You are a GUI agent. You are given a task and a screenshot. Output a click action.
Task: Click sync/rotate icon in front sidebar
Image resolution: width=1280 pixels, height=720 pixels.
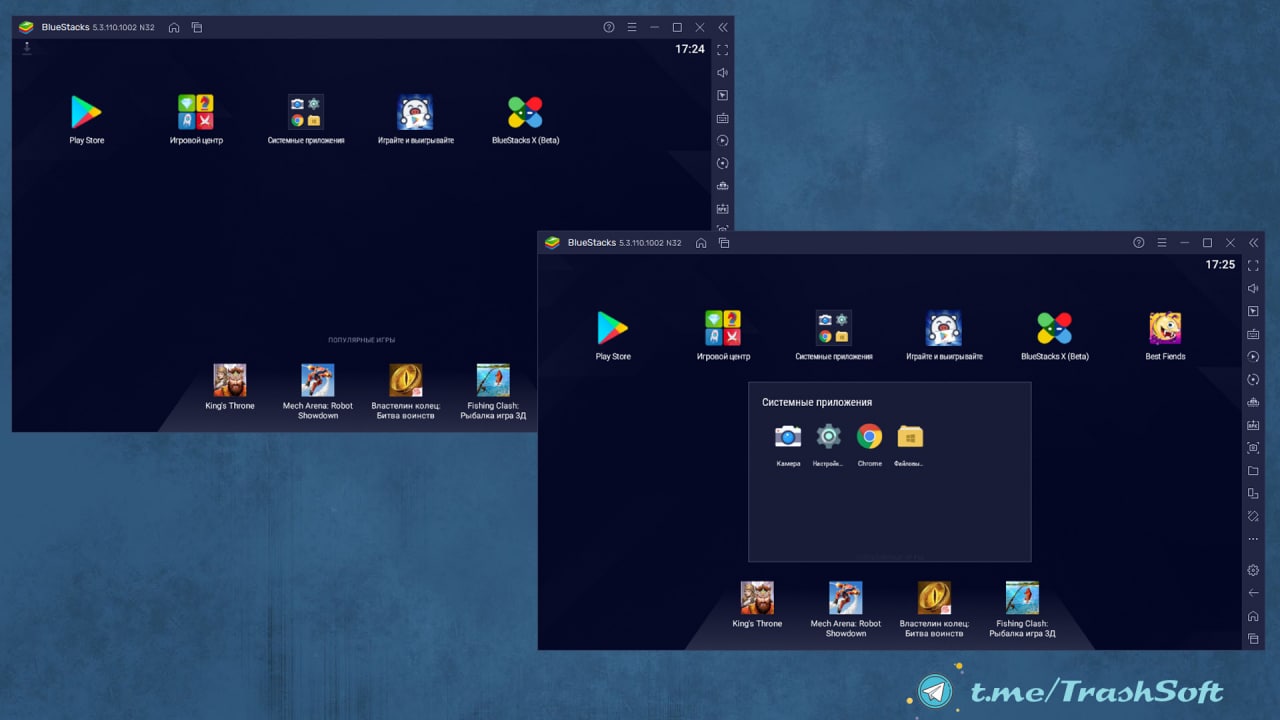point(1253,380)
